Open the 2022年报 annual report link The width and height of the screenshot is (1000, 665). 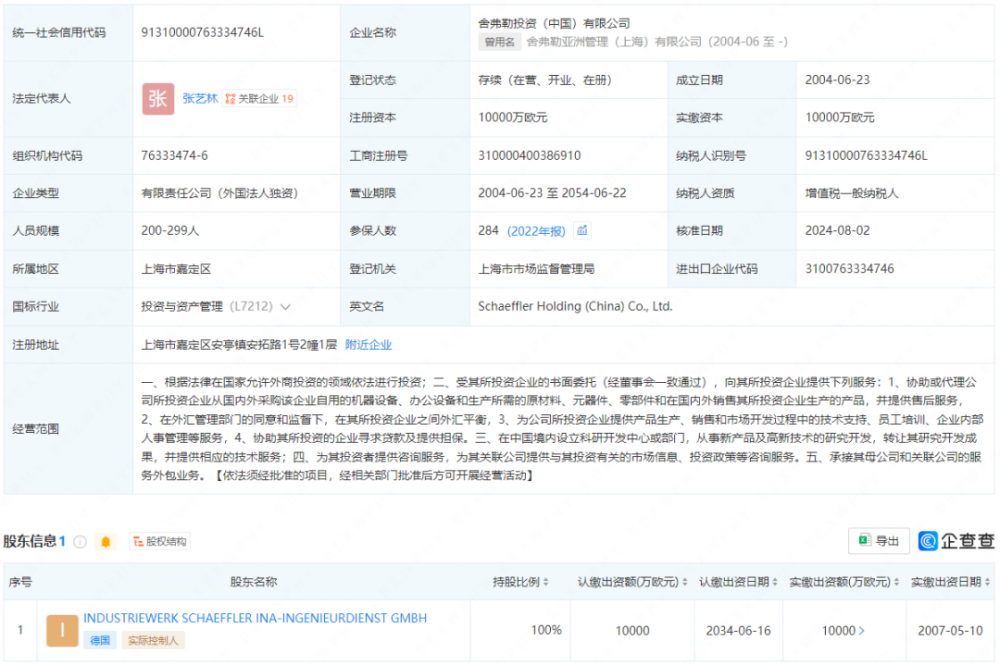(x=536, y=231)
